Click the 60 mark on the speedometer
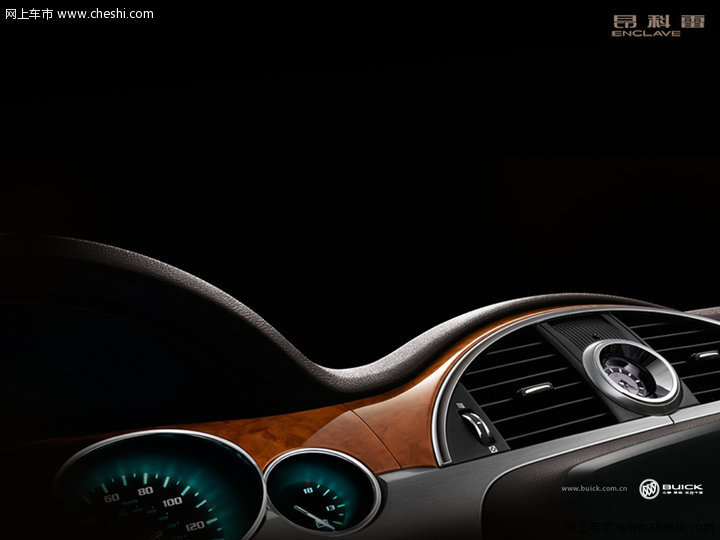This screenshot has width=720, height=540. [111, 497]
